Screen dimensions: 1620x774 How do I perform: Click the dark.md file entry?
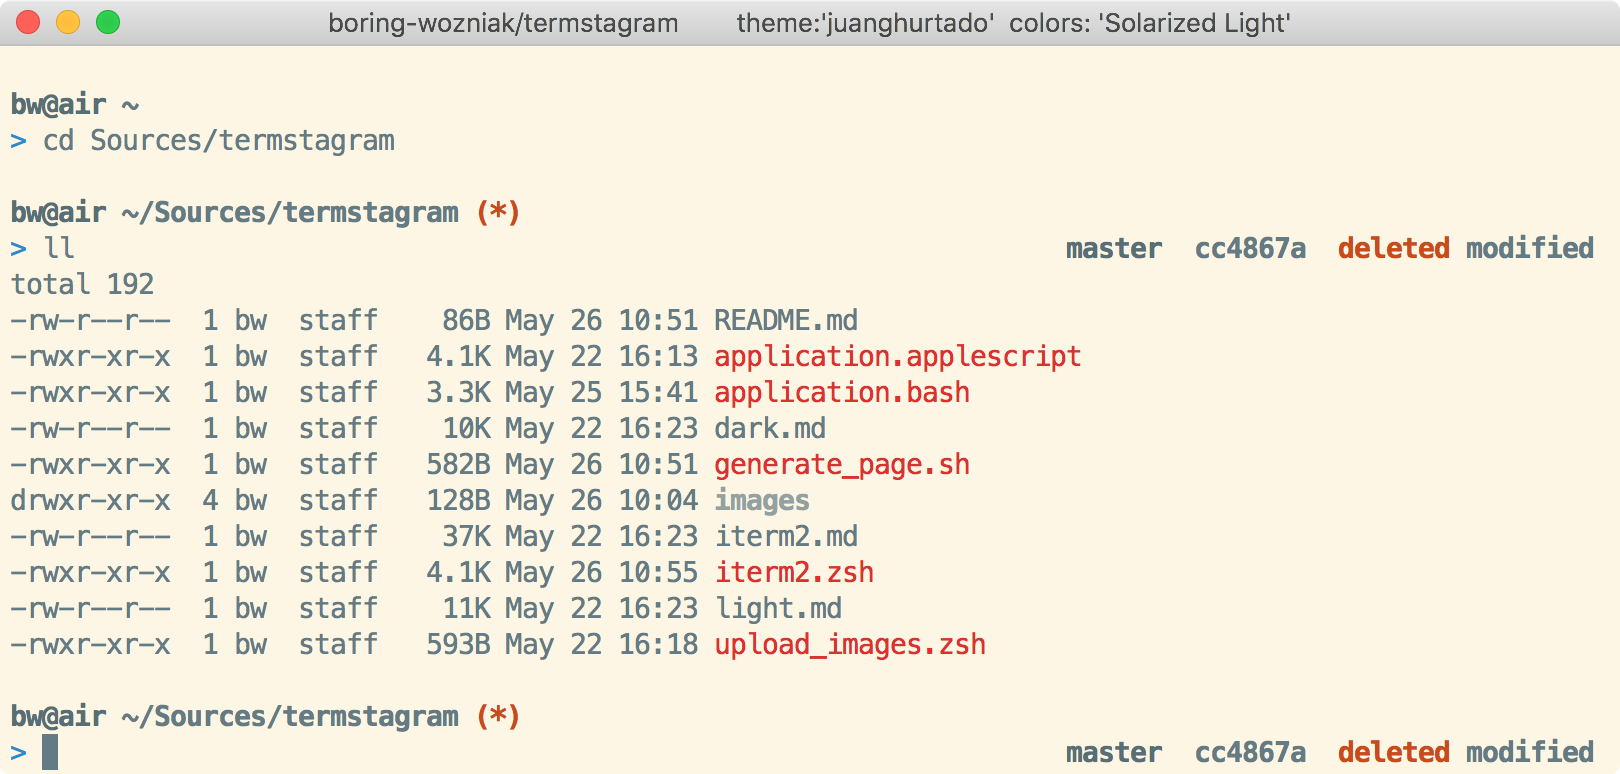coord(769,429)
